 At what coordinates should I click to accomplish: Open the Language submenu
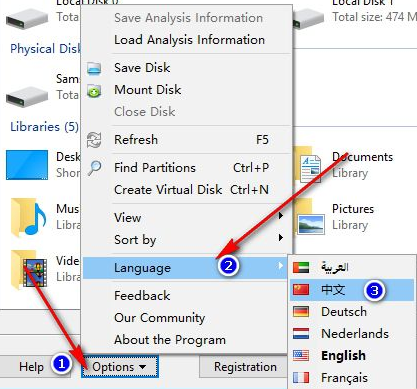[x=185, y=268]
